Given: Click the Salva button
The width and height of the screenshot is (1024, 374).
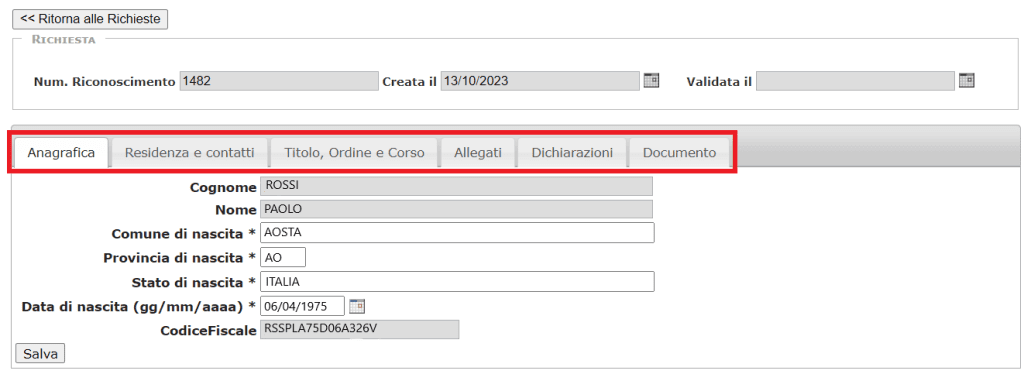Looking at the screenshot, I should (40, 354).
